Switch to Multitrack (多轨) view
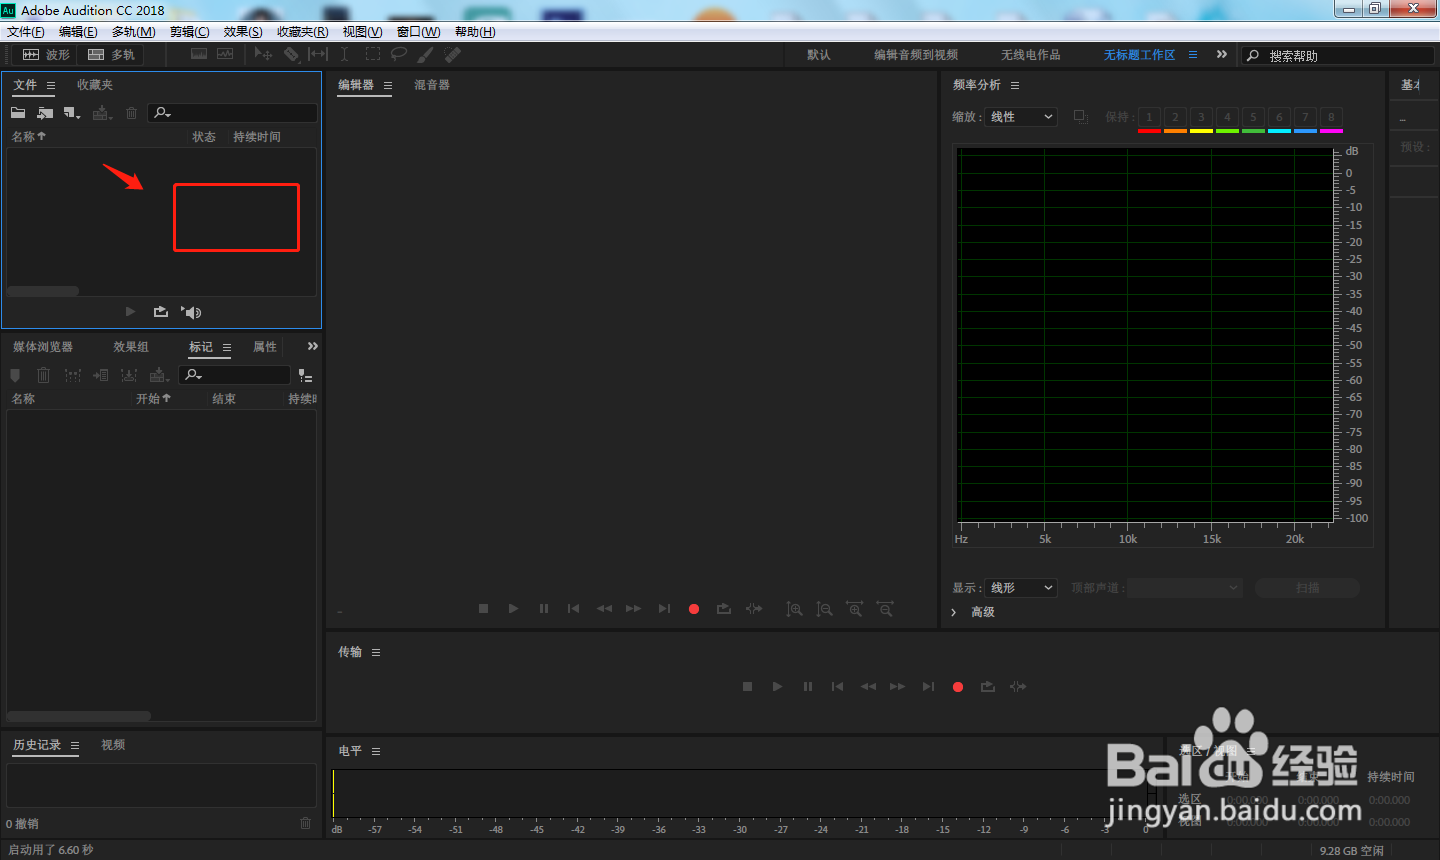 coord(111,55)
